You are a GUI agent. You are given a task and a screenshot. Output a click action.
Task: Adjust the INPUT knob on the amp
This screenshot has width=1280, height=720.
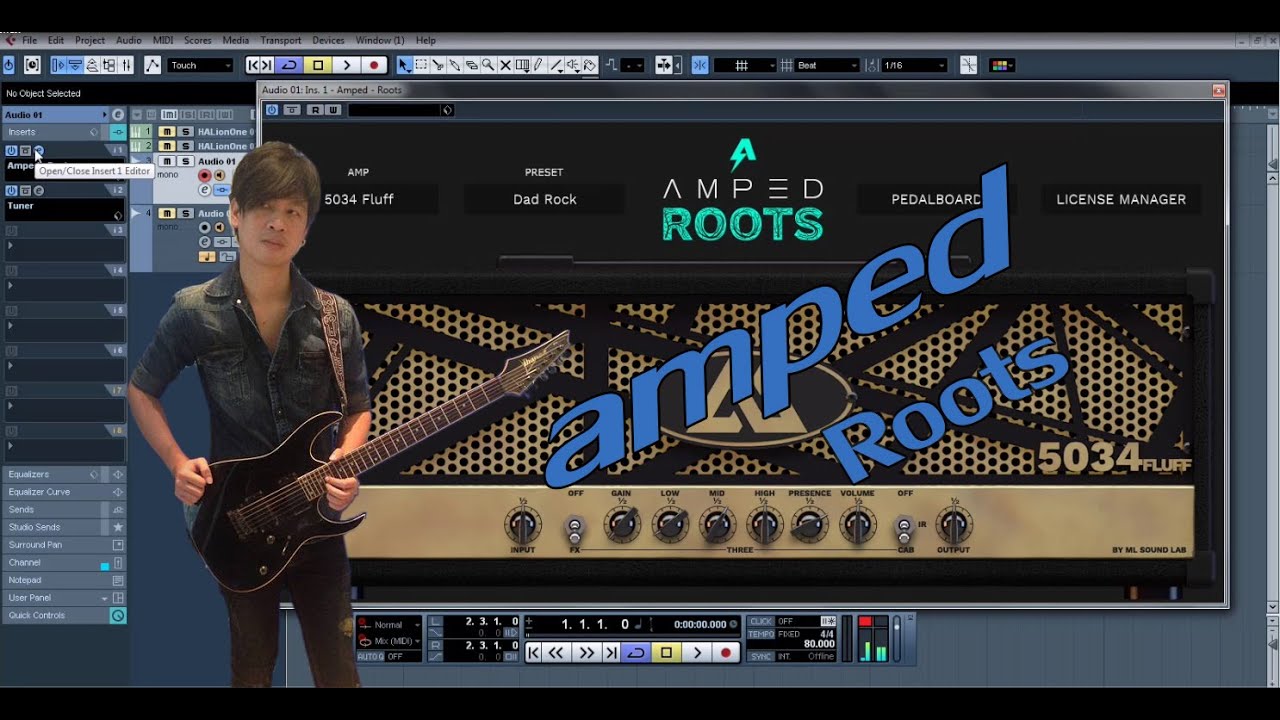pos(522,525)
